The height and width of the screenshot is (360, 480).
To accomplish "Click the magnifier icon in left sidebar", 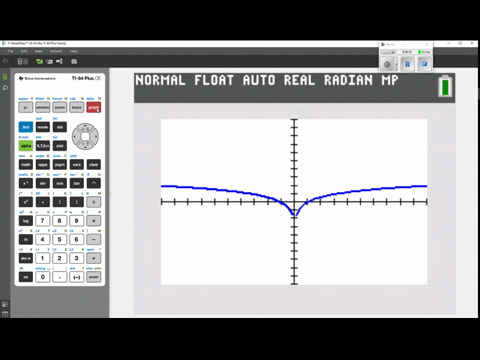I will (5, 88).
